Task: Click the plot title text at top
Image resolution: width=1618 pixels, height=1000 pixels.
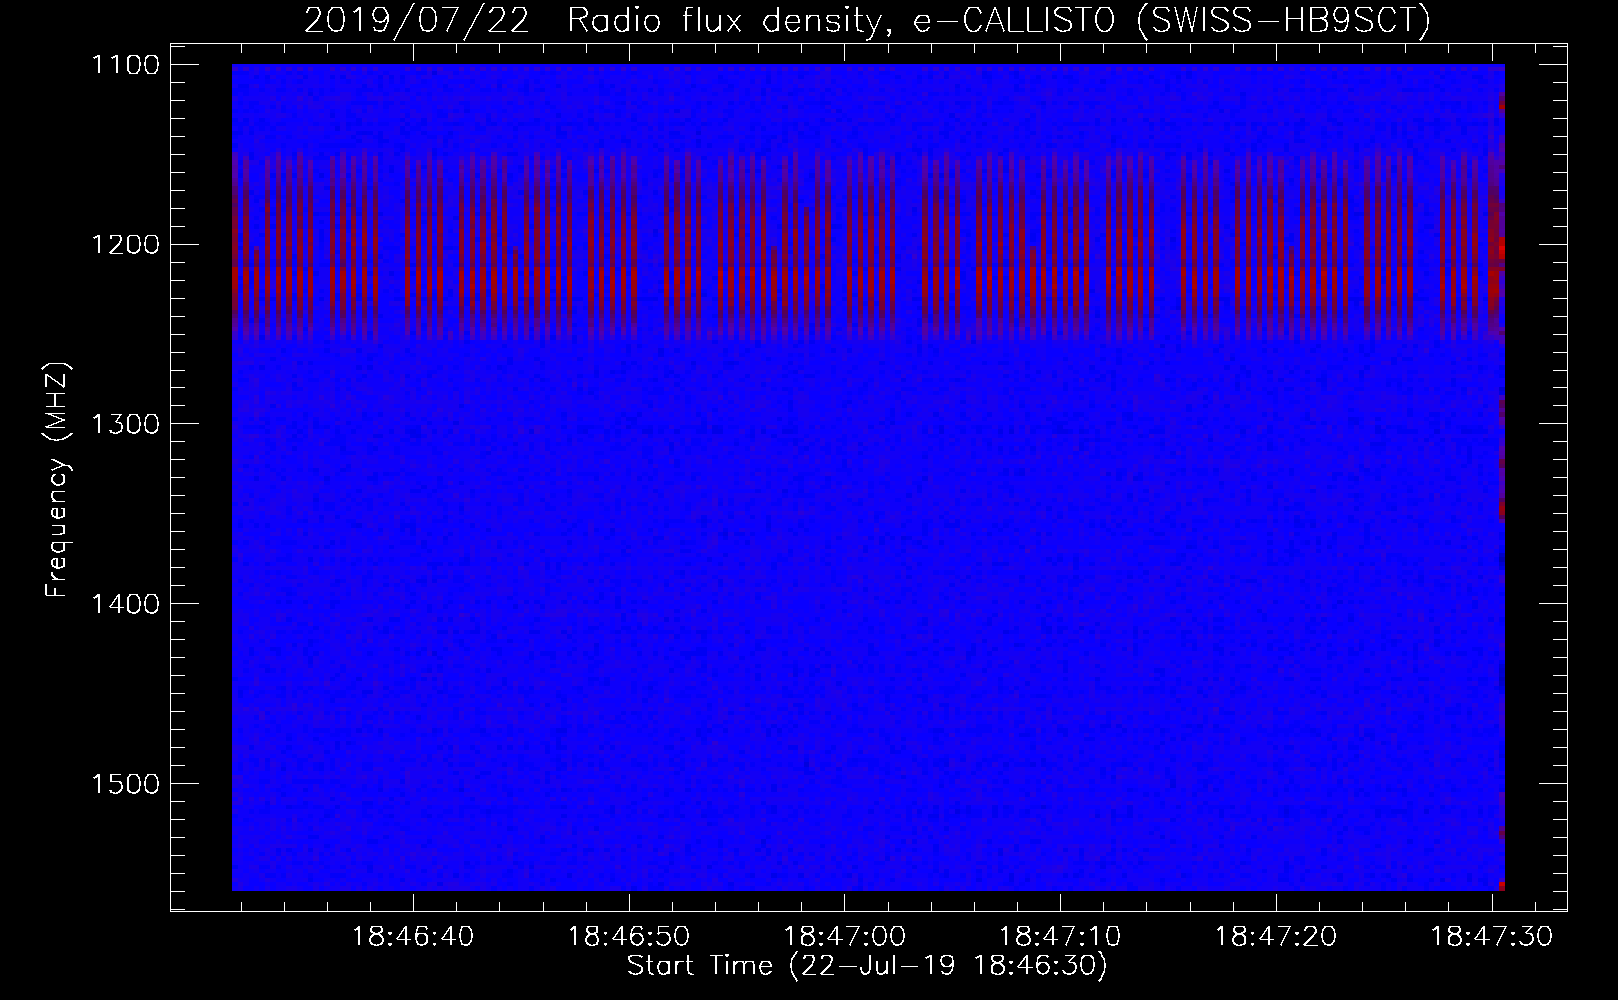Action: coord(867,20)
